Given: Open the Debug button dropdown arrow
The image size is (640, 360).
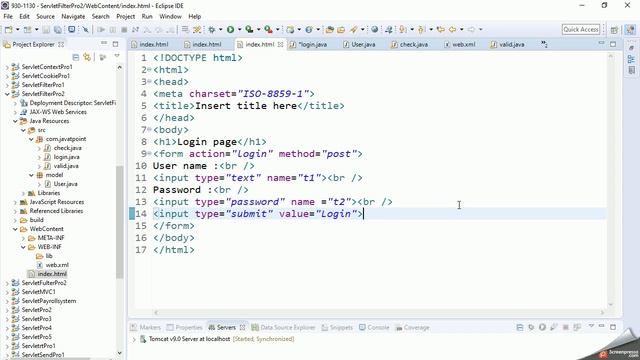Looking at the screenshot, I should tap(220, 29).
